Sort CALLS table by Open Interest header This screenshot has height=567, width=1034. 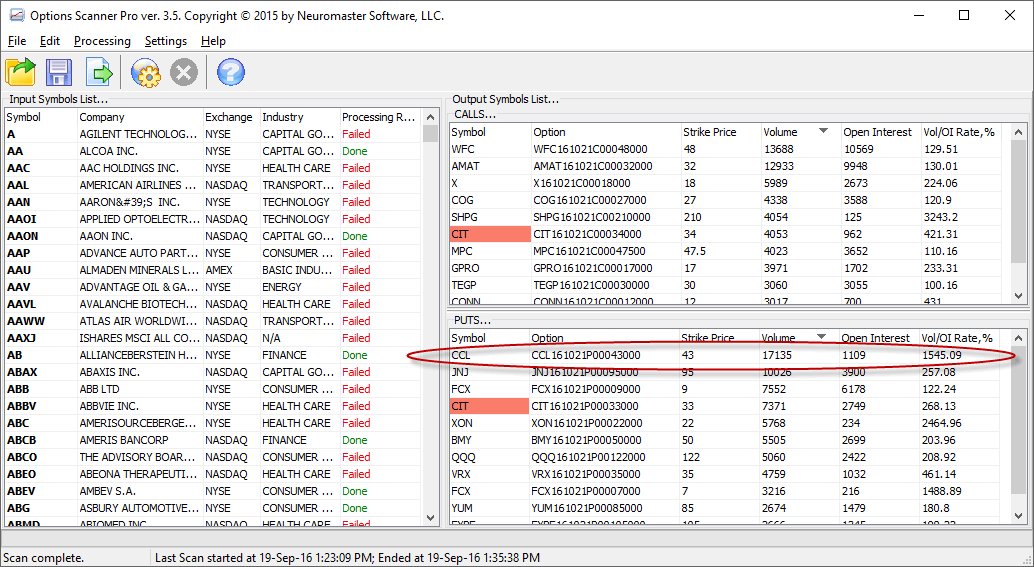click(880, 132)
